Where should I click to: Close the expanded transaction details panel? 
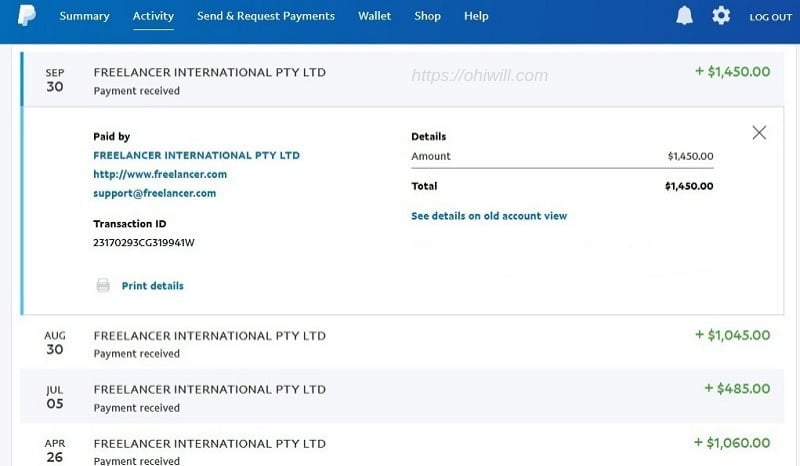tap(759, 133)
